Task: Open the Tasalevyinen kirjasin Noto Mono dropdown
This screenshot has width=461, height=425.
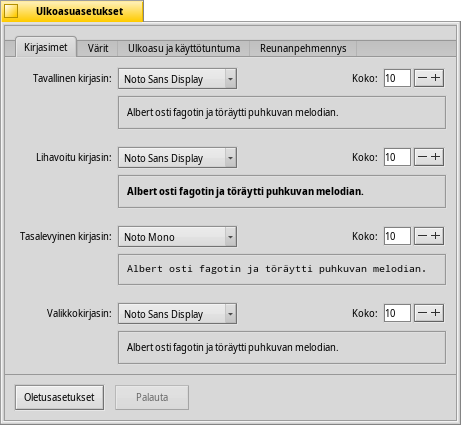Action: click(177, 237)
